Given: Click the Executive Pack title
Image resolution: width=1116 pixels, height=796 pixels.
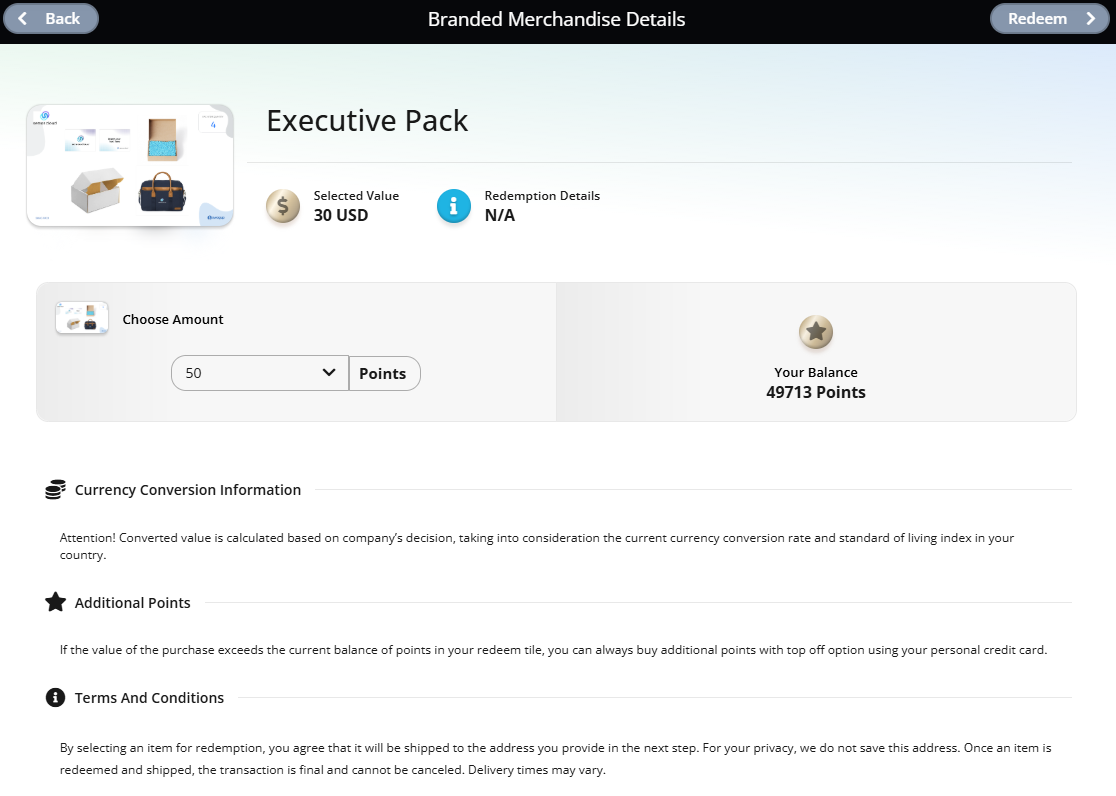Looking at the screenshot, I should pyautogui.click(x=367, y=120).
